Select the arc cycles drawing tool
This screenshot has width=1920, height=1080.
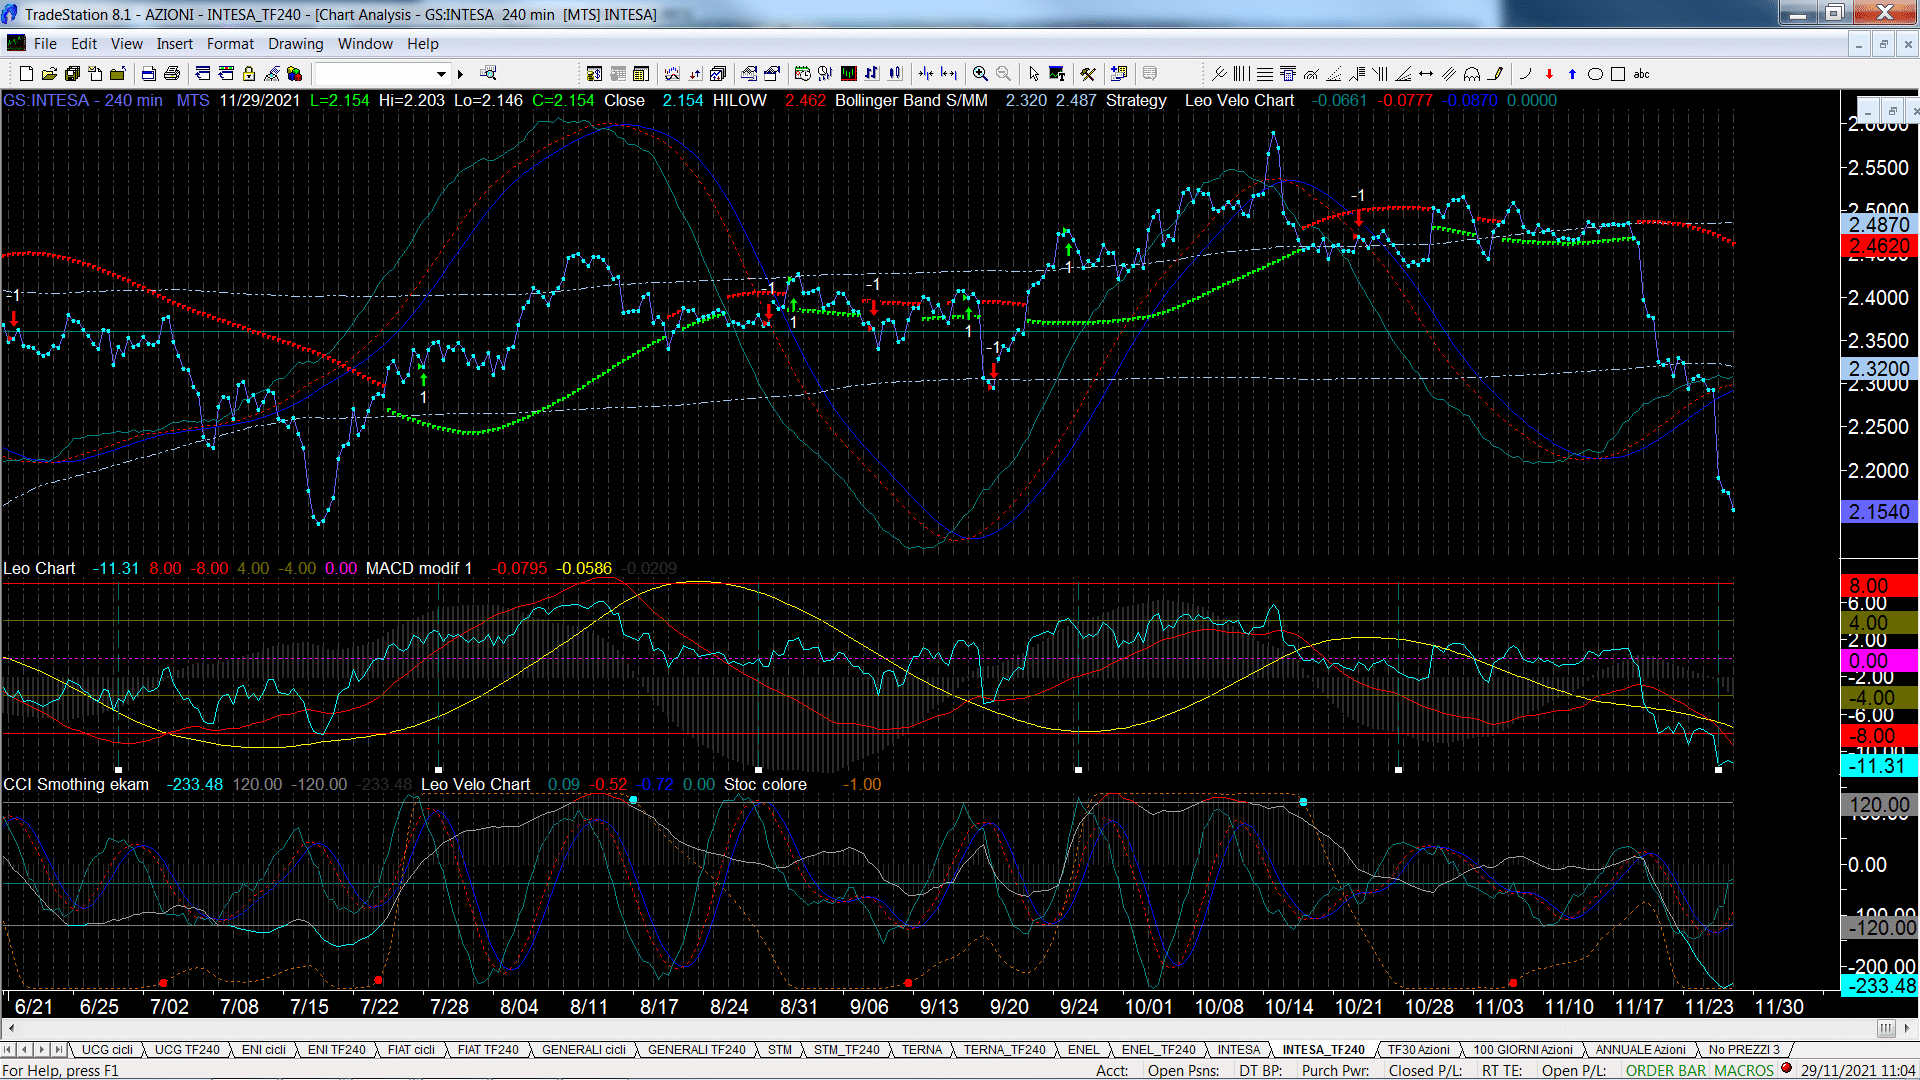point(1472,74)
